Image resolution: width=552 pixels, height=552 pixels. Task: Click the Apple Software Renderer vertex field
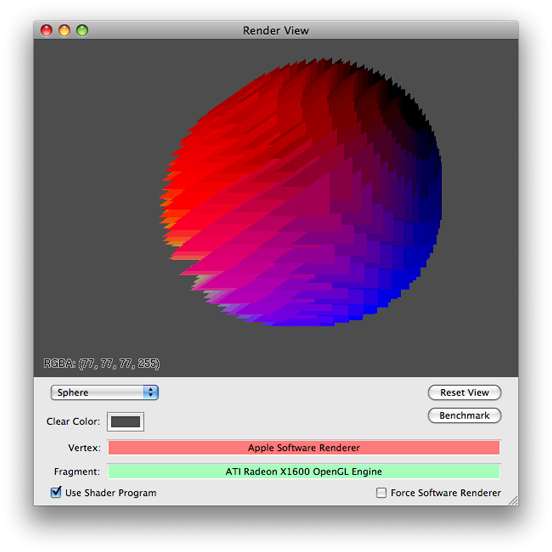coord(304,447)
